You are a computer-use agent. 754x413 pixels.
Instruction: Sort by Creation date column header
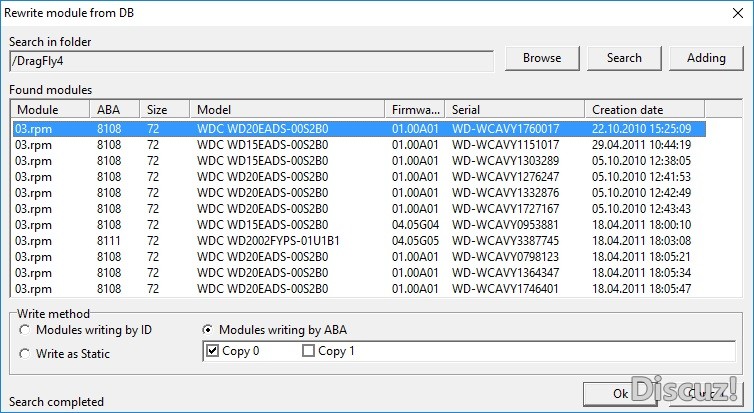(645, 109)
